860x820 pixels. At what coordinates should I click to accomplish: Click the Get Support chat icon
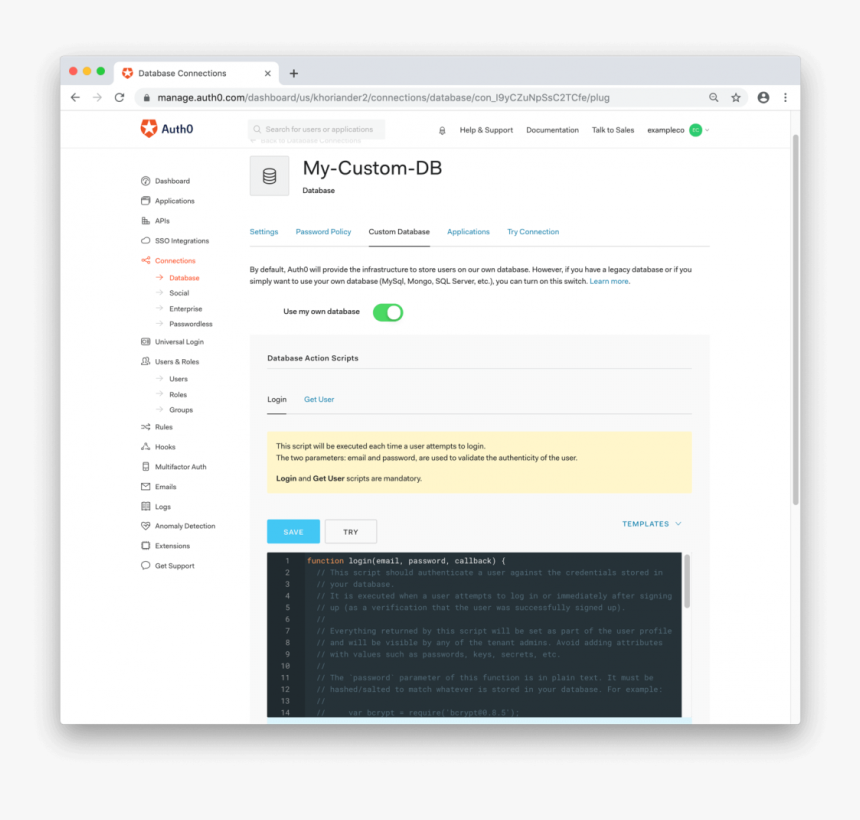click(145, 565)
